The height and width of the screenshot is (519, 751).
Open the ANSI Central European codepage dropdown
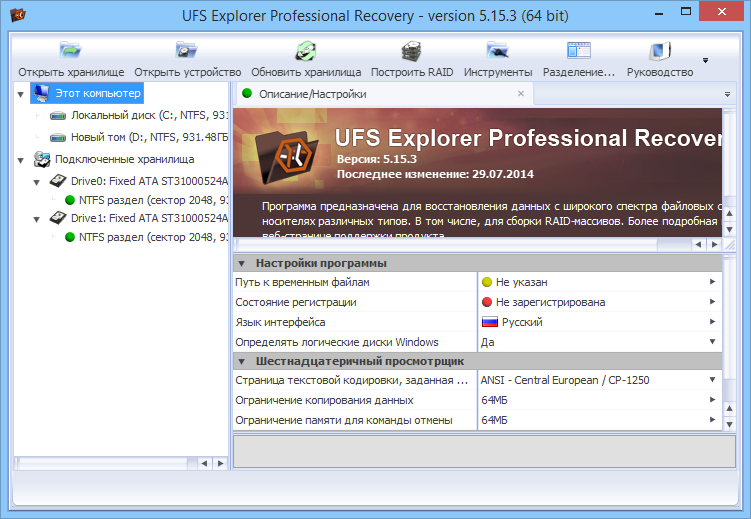pyautogui.click(x=713, y=380)
